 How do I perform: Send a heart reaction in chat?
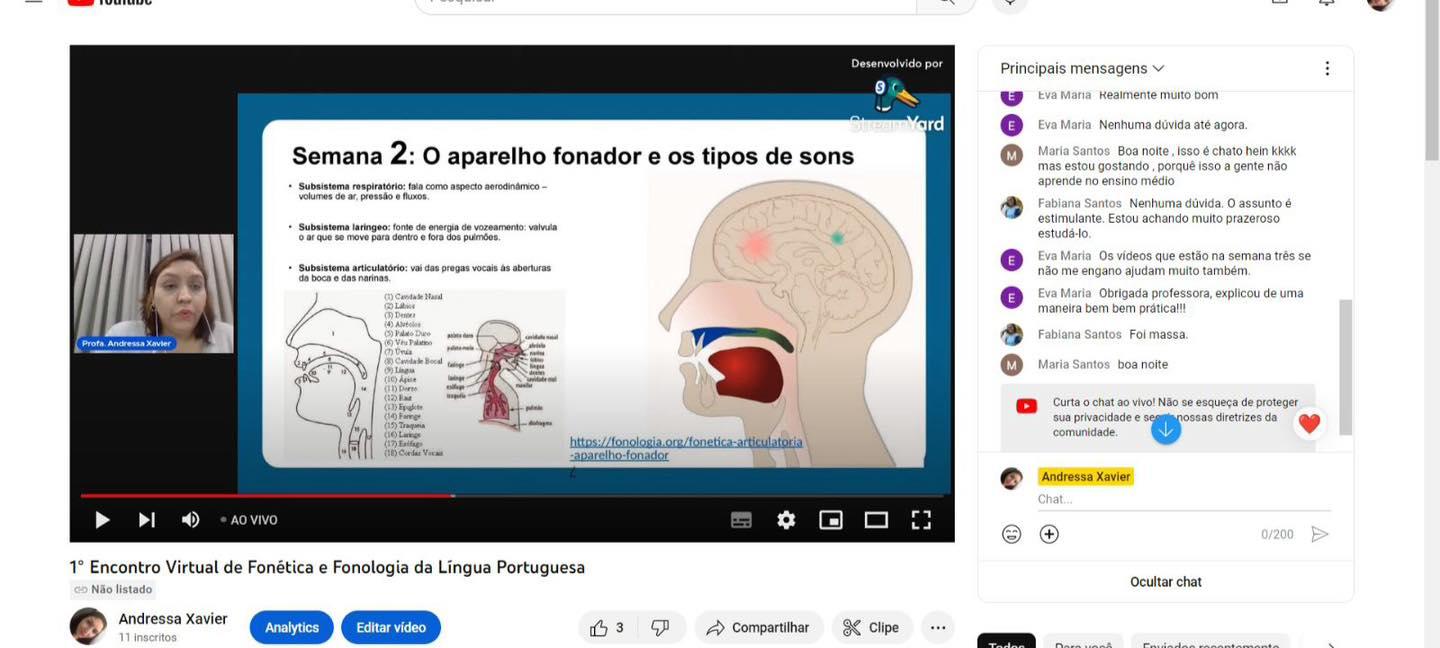(x=1309, y=424)
